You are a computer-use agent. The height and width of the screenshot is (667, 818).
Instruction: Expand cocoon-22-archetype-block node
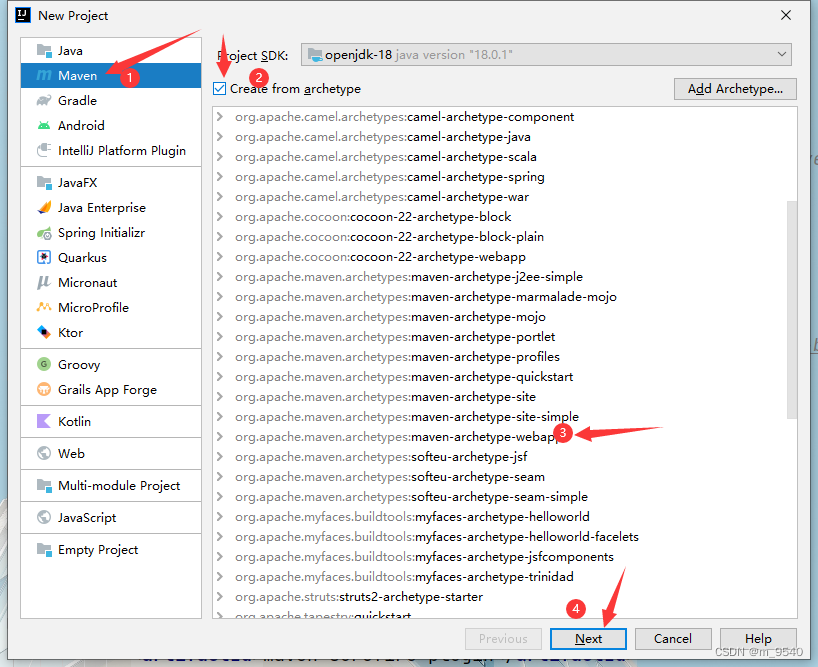(x=220, y=216)
